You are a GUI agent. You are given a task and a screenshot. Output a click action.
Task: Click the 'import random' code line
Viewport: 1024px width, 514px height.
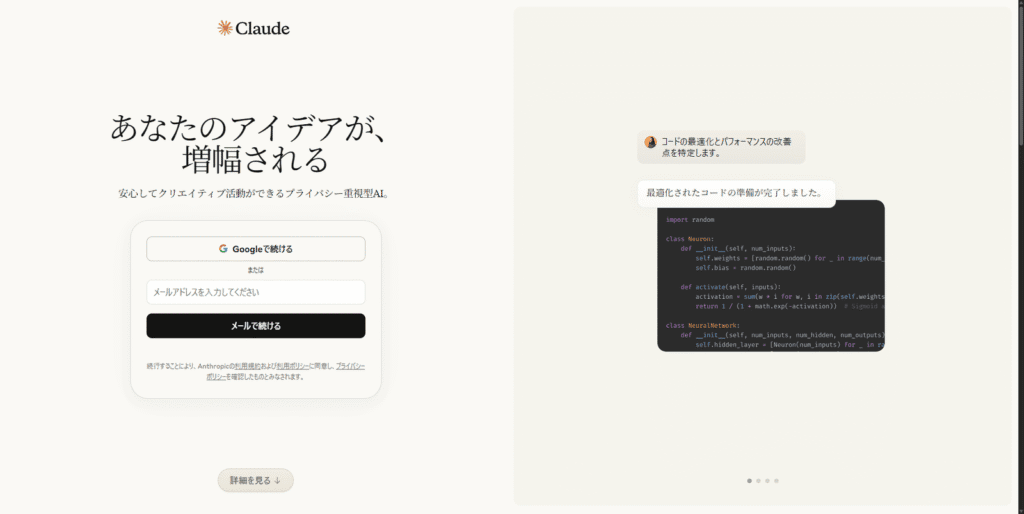(x=690, y=220)
